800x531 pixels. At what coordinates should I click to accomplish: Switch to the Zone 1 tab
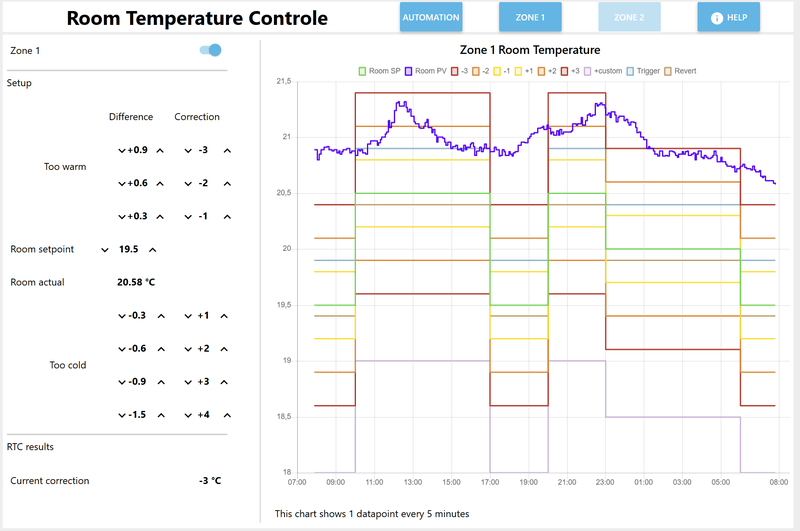tap(530, 18)
